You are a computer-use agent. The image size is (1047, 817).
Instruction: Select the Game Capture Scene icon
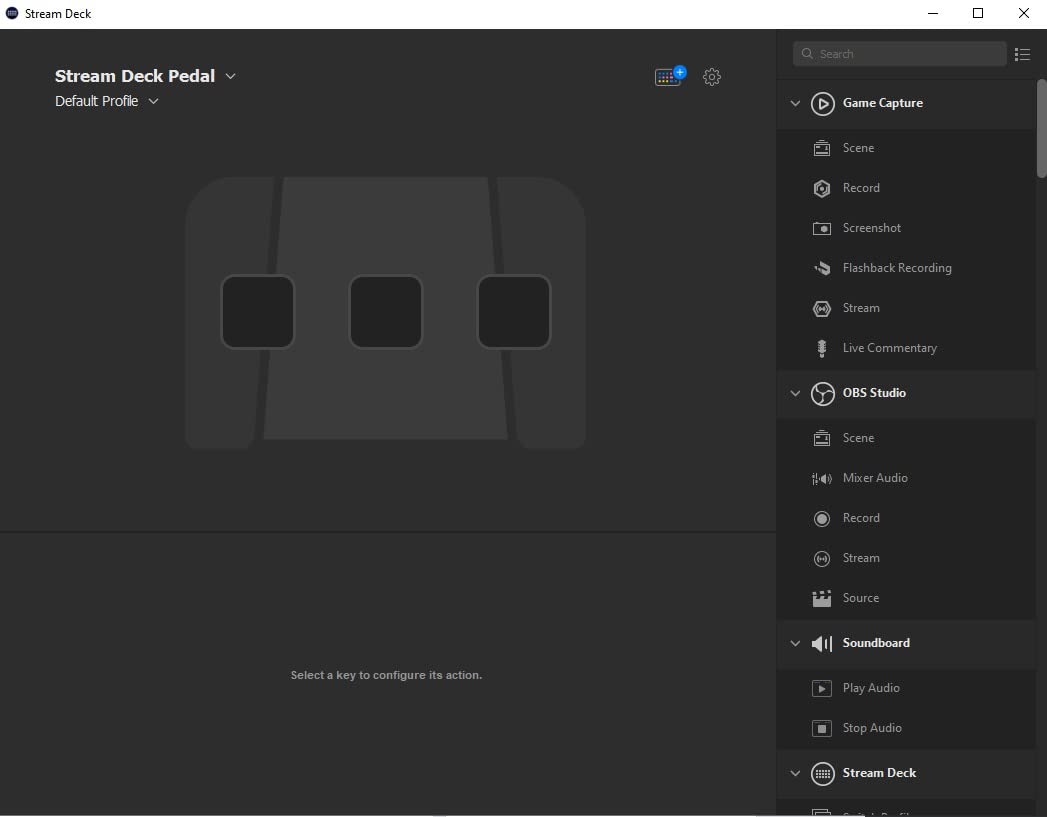pos(821,148)
